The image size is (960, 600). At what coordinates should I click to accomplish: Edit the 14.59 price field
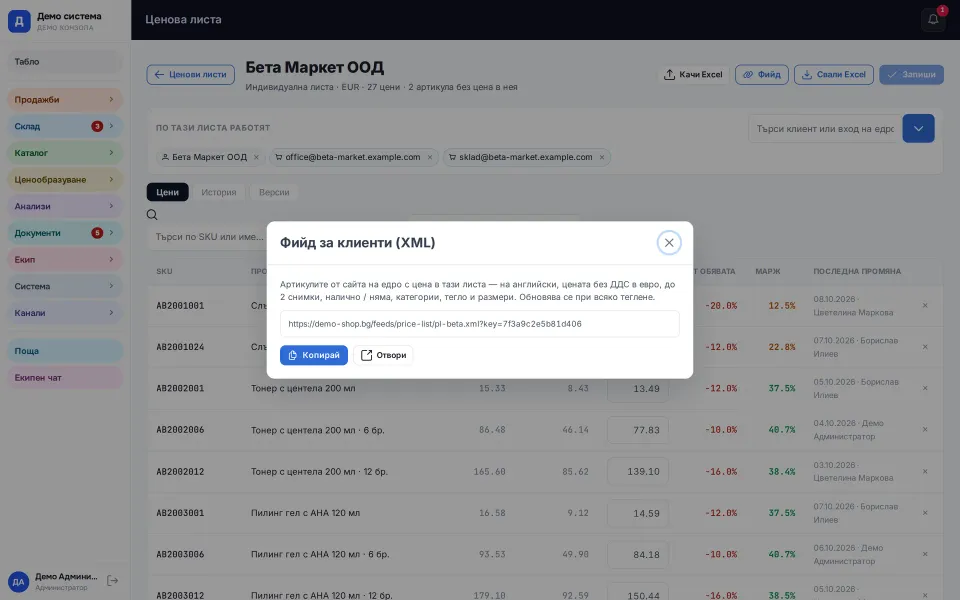pyautogui.click(x=638, y=514)
